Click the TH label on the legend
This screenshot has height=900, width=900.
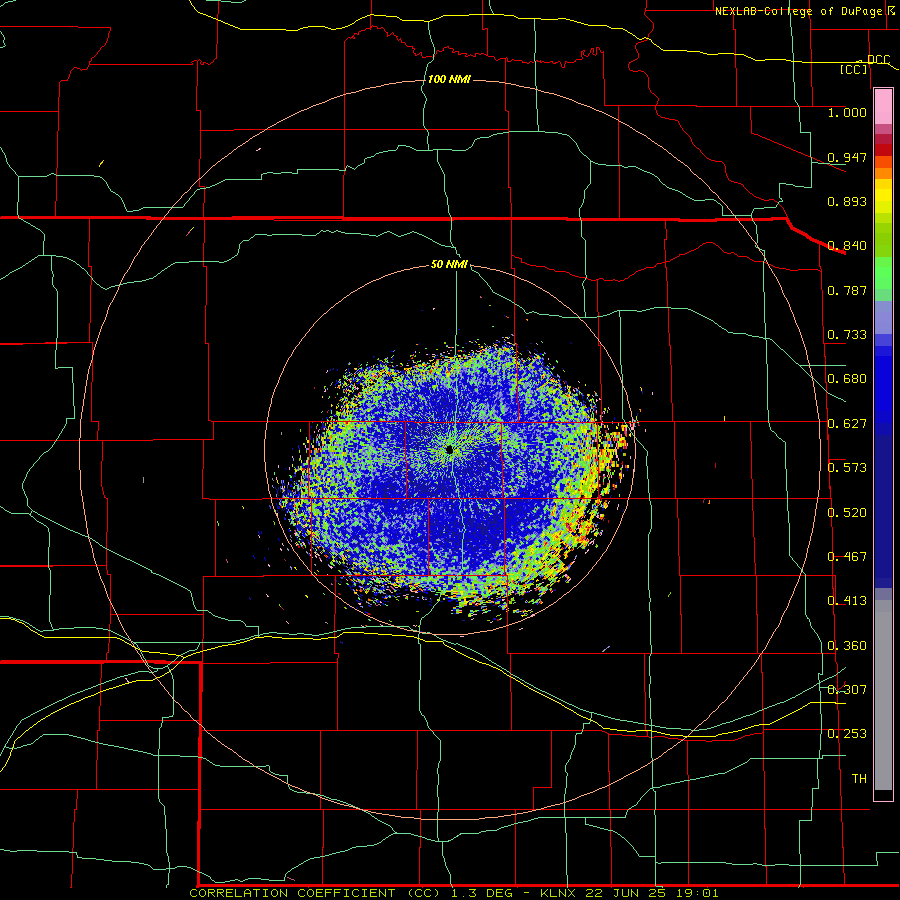(859, 779)
